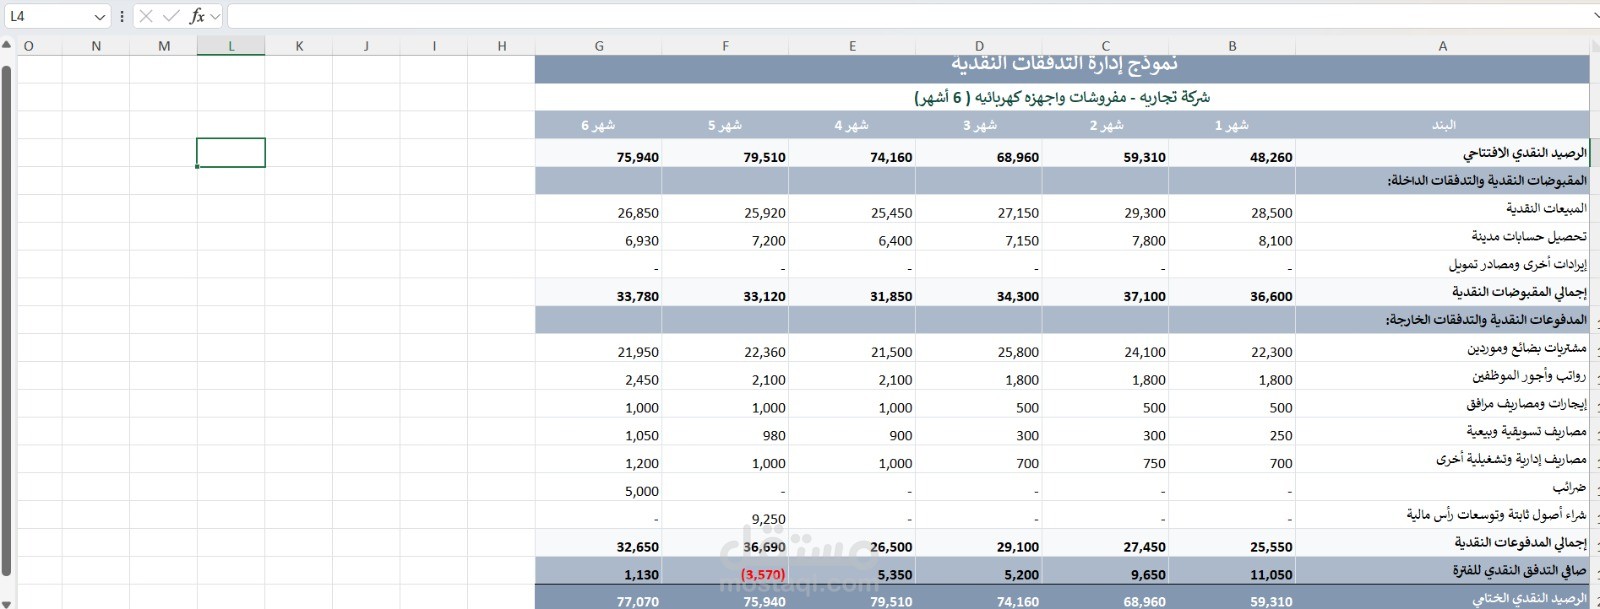This screenshot has height=609, width=1600.
Task: Click the vertical scrollbar thumb on the left edge
Action: click(x=6, y=320)
